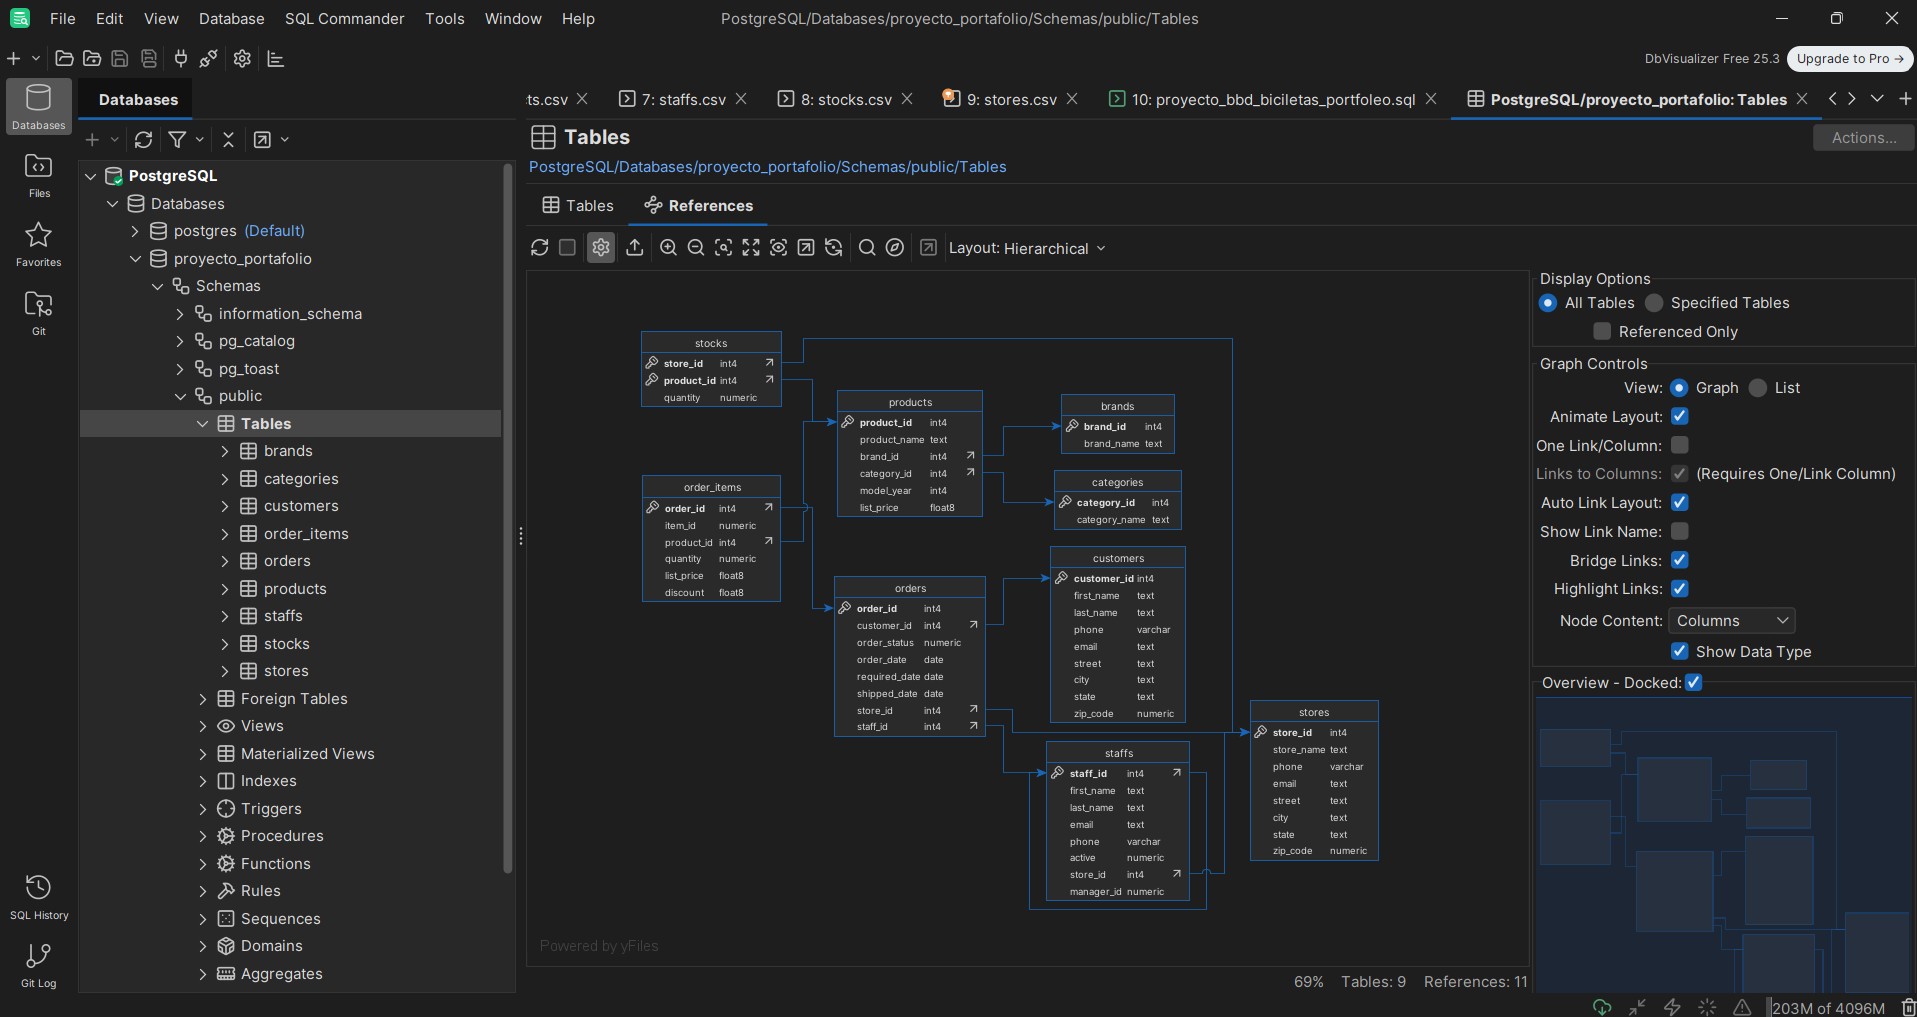Open the Favorites sidebar panel
1917x1017 pixels.
click(x=39, y=244)
